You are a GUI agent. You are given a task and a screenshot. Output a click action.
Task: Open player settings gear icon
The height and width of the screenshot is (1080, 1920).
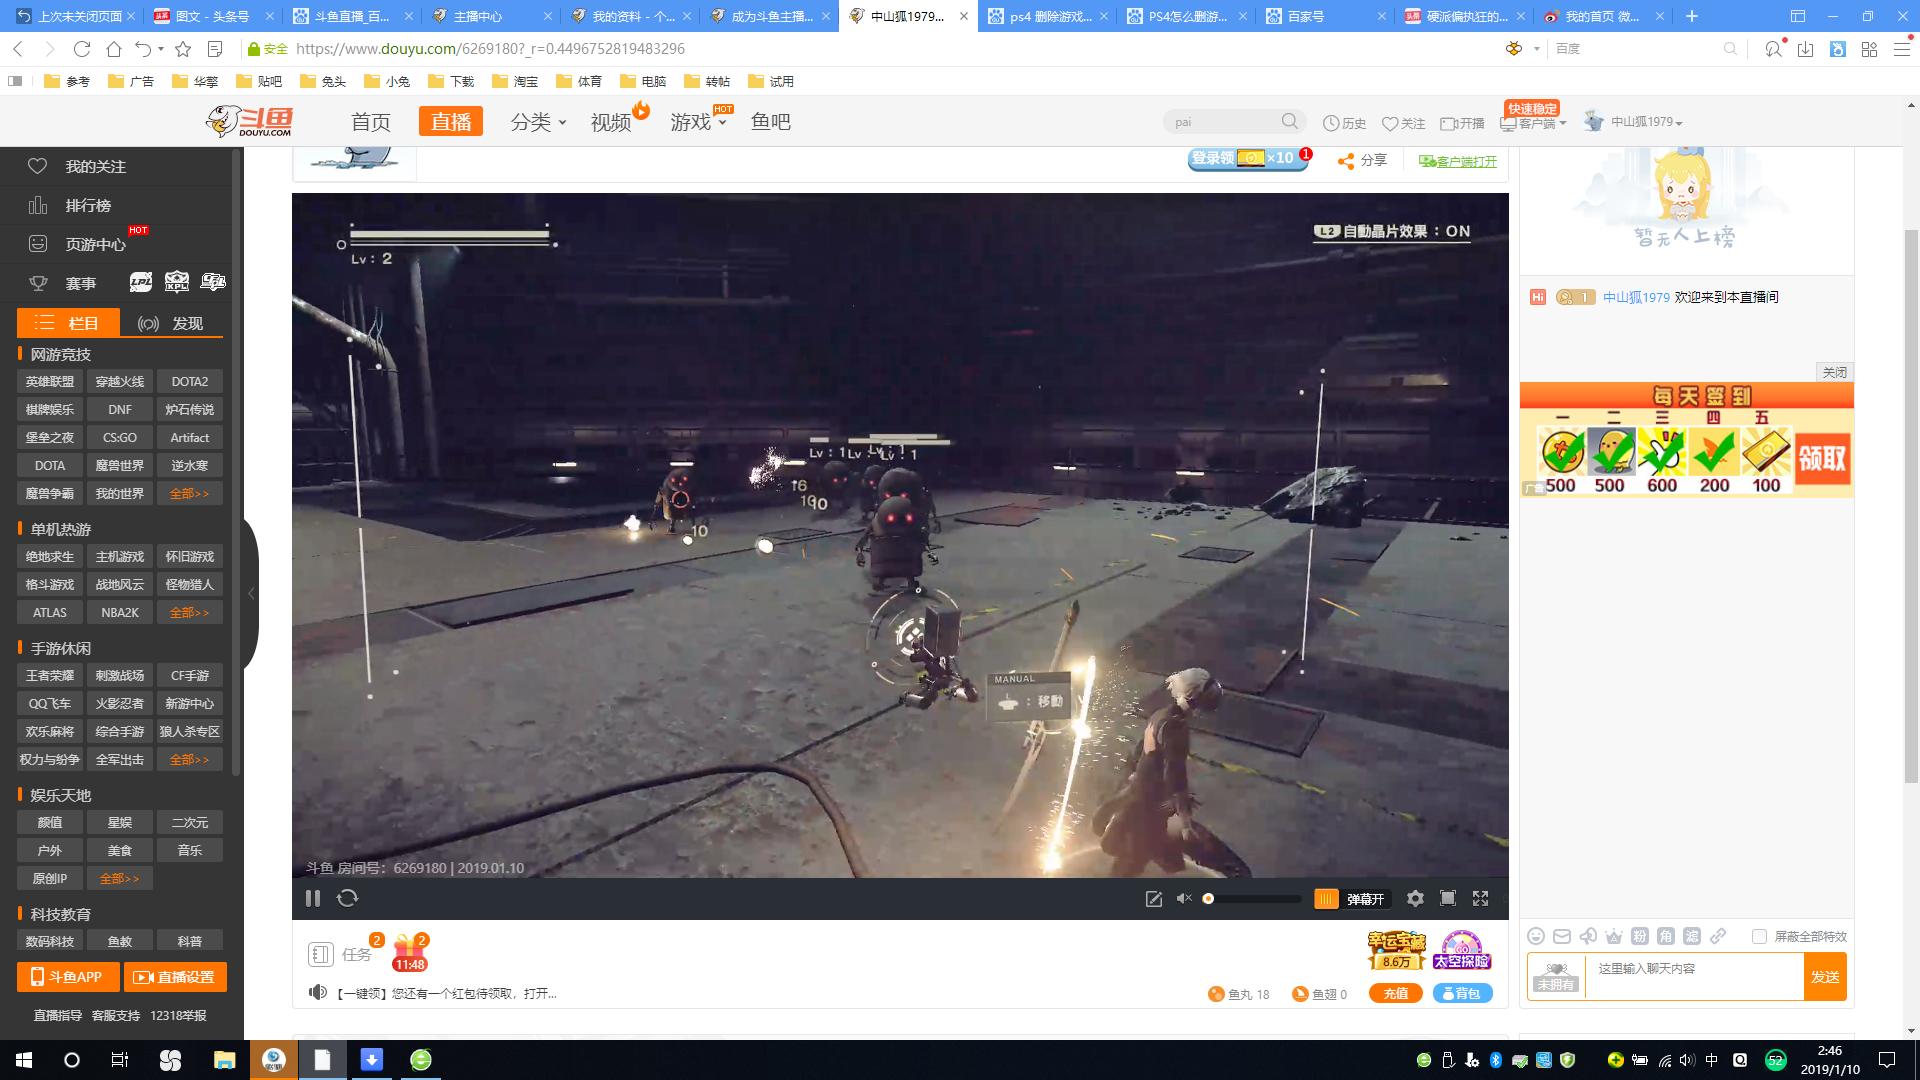pos(1415,898)
